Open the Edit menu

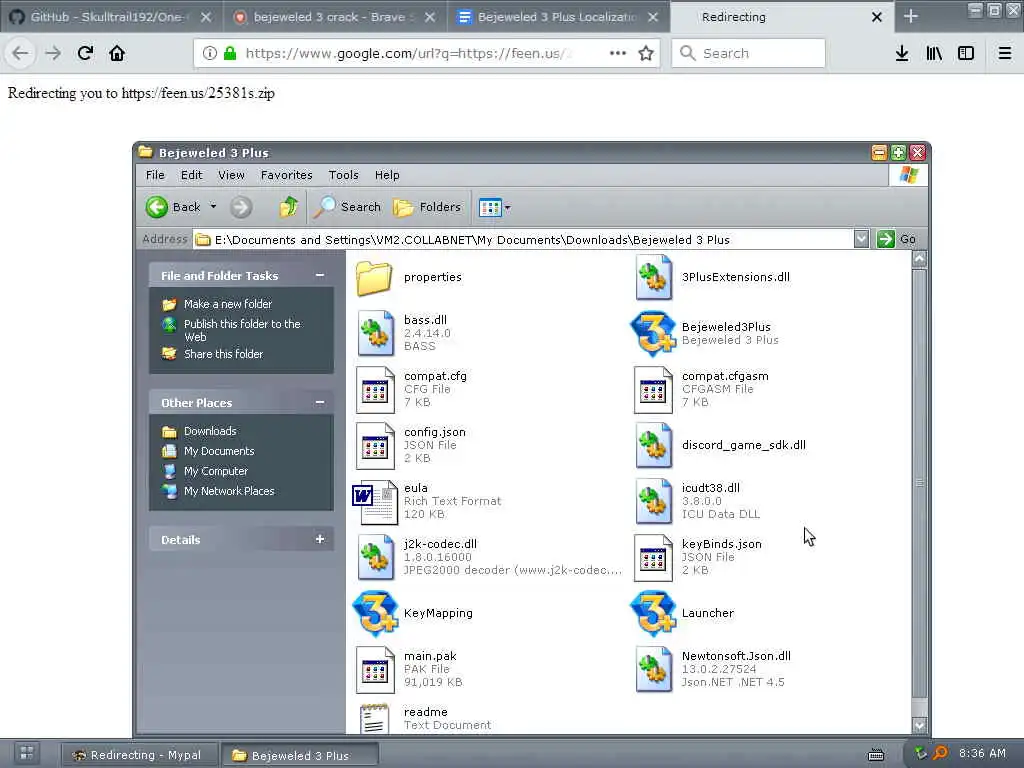pos(191,175)
